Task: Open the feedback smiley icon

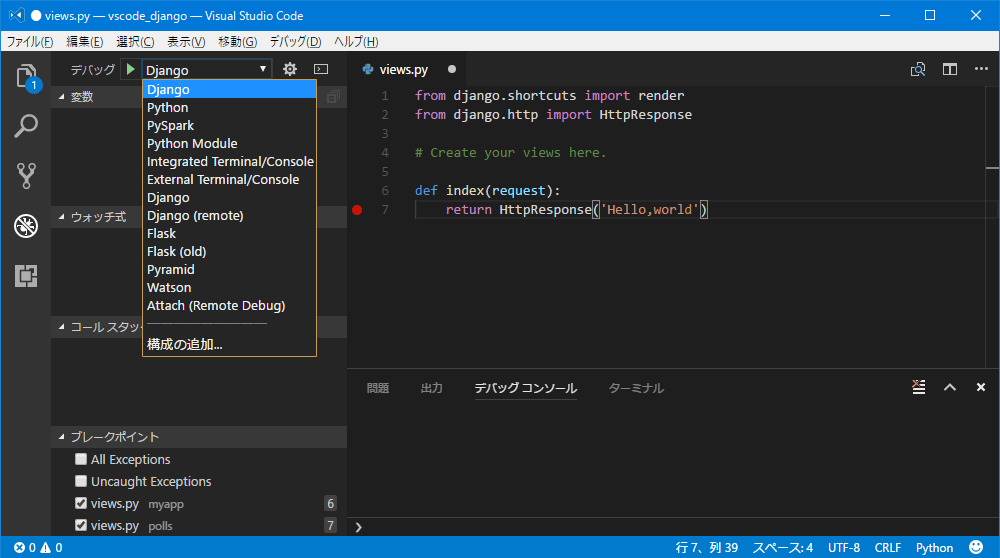Action: coord(976,547)
